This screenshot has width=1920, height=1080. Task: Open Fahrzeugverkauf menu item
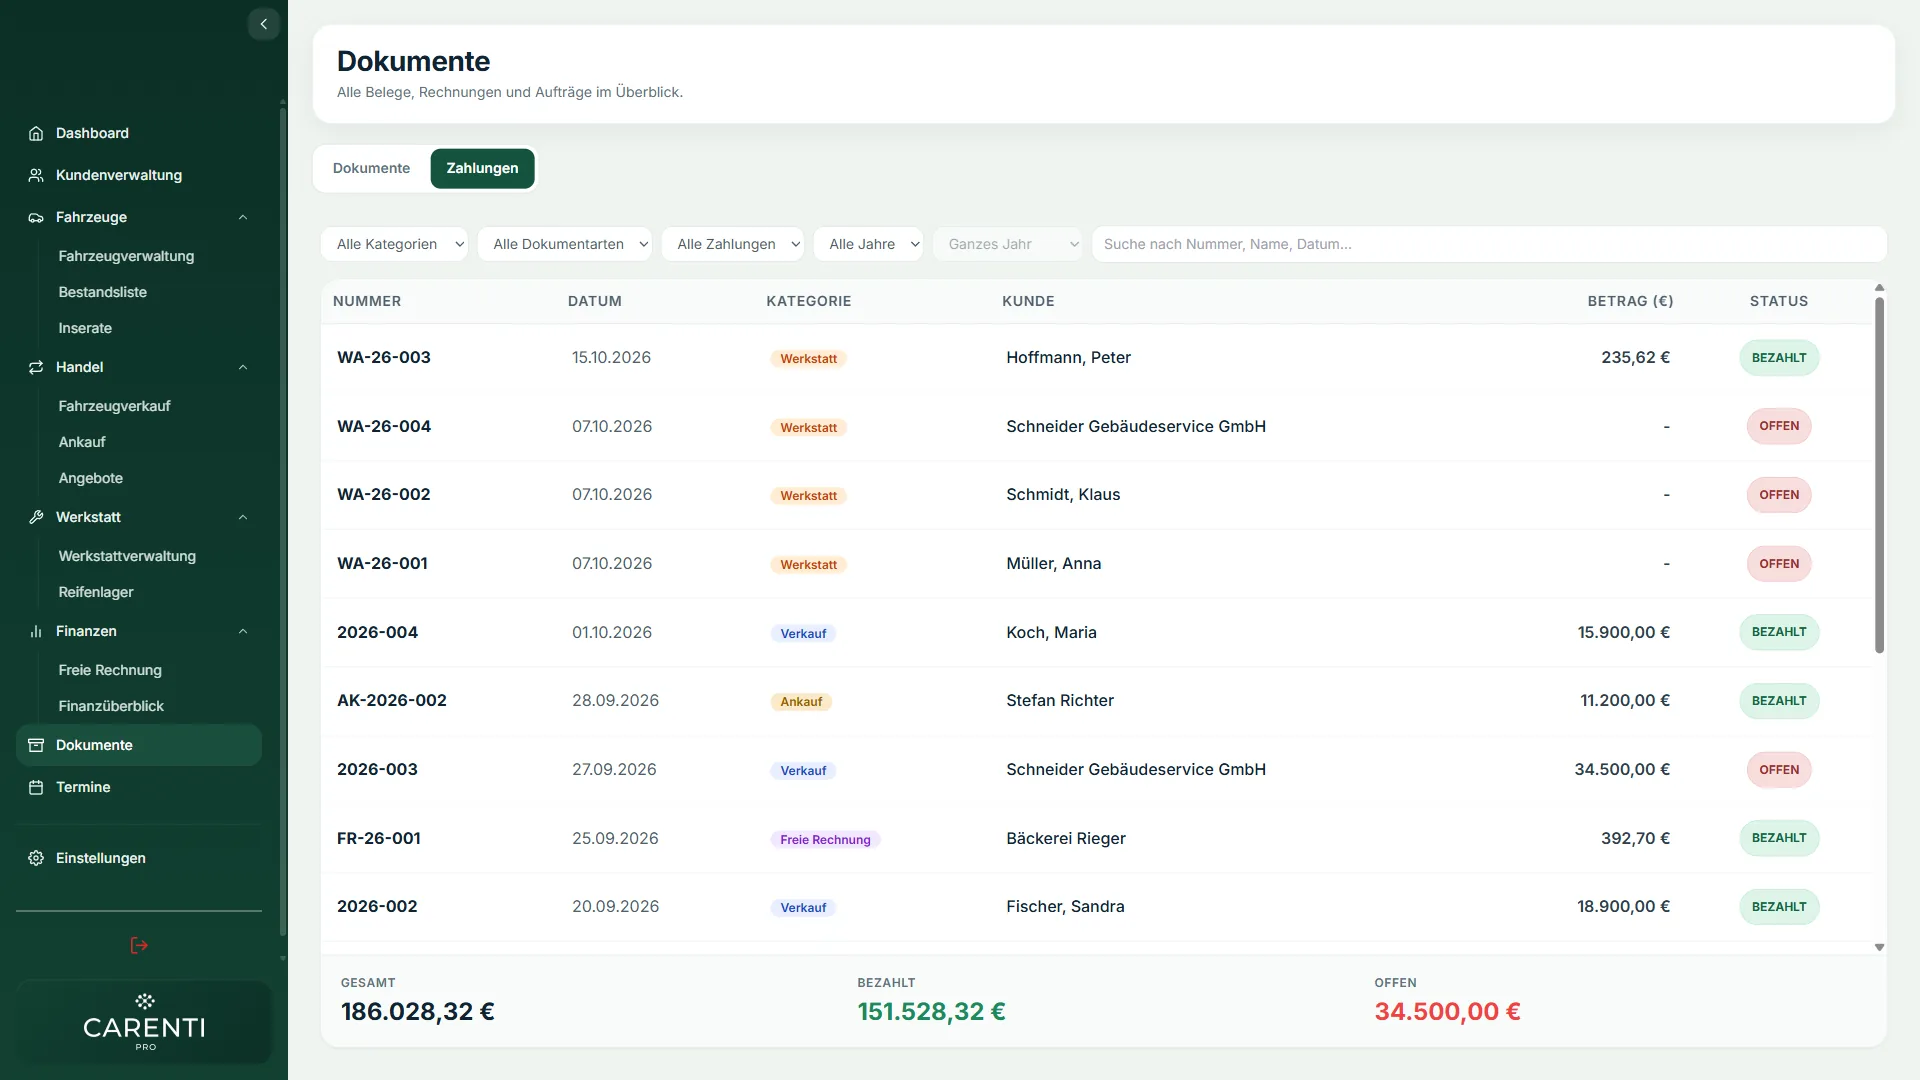[114, 406]
